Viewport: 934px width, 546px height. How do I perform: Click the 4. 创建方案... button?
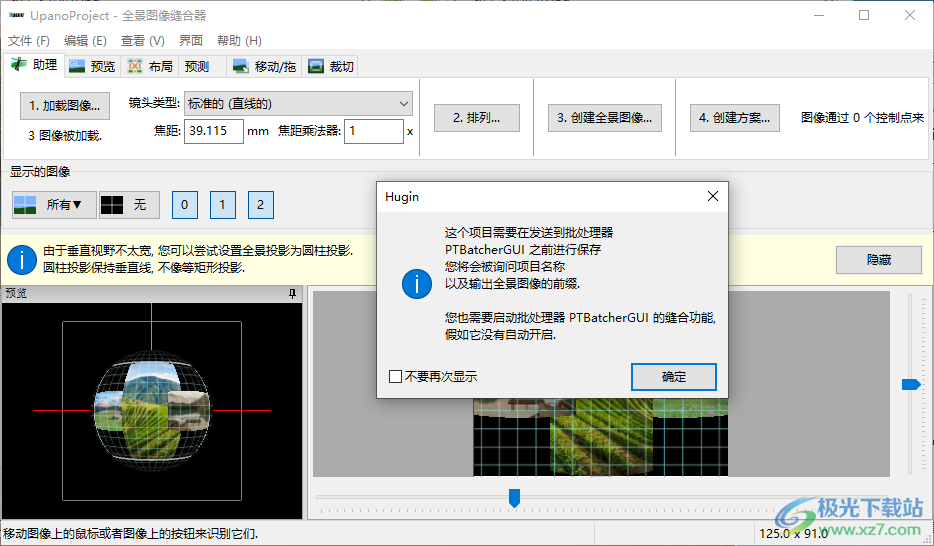tap(734, 118)
